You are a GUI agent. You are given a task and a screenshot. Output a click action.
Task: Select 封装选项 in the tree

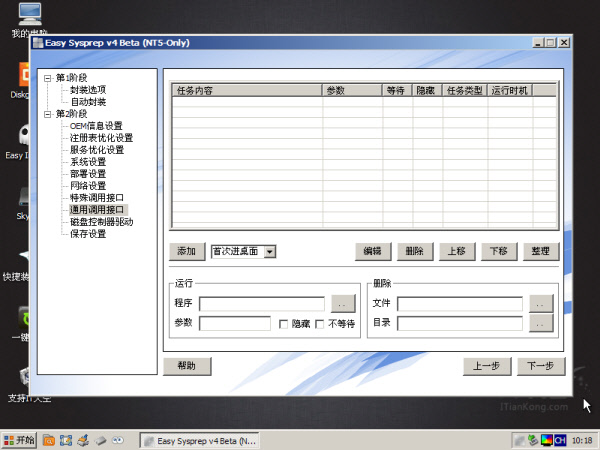tap(88, 90)
